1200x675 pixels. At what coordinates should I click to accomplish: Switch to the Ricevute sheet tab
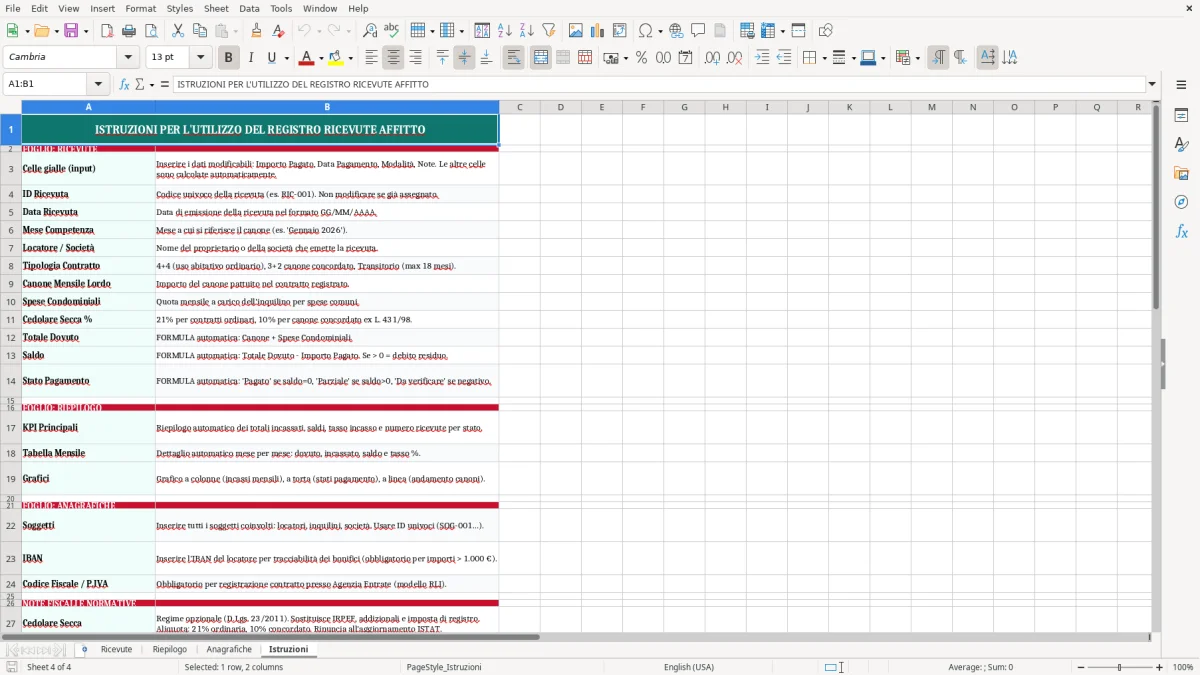[116, 649]
